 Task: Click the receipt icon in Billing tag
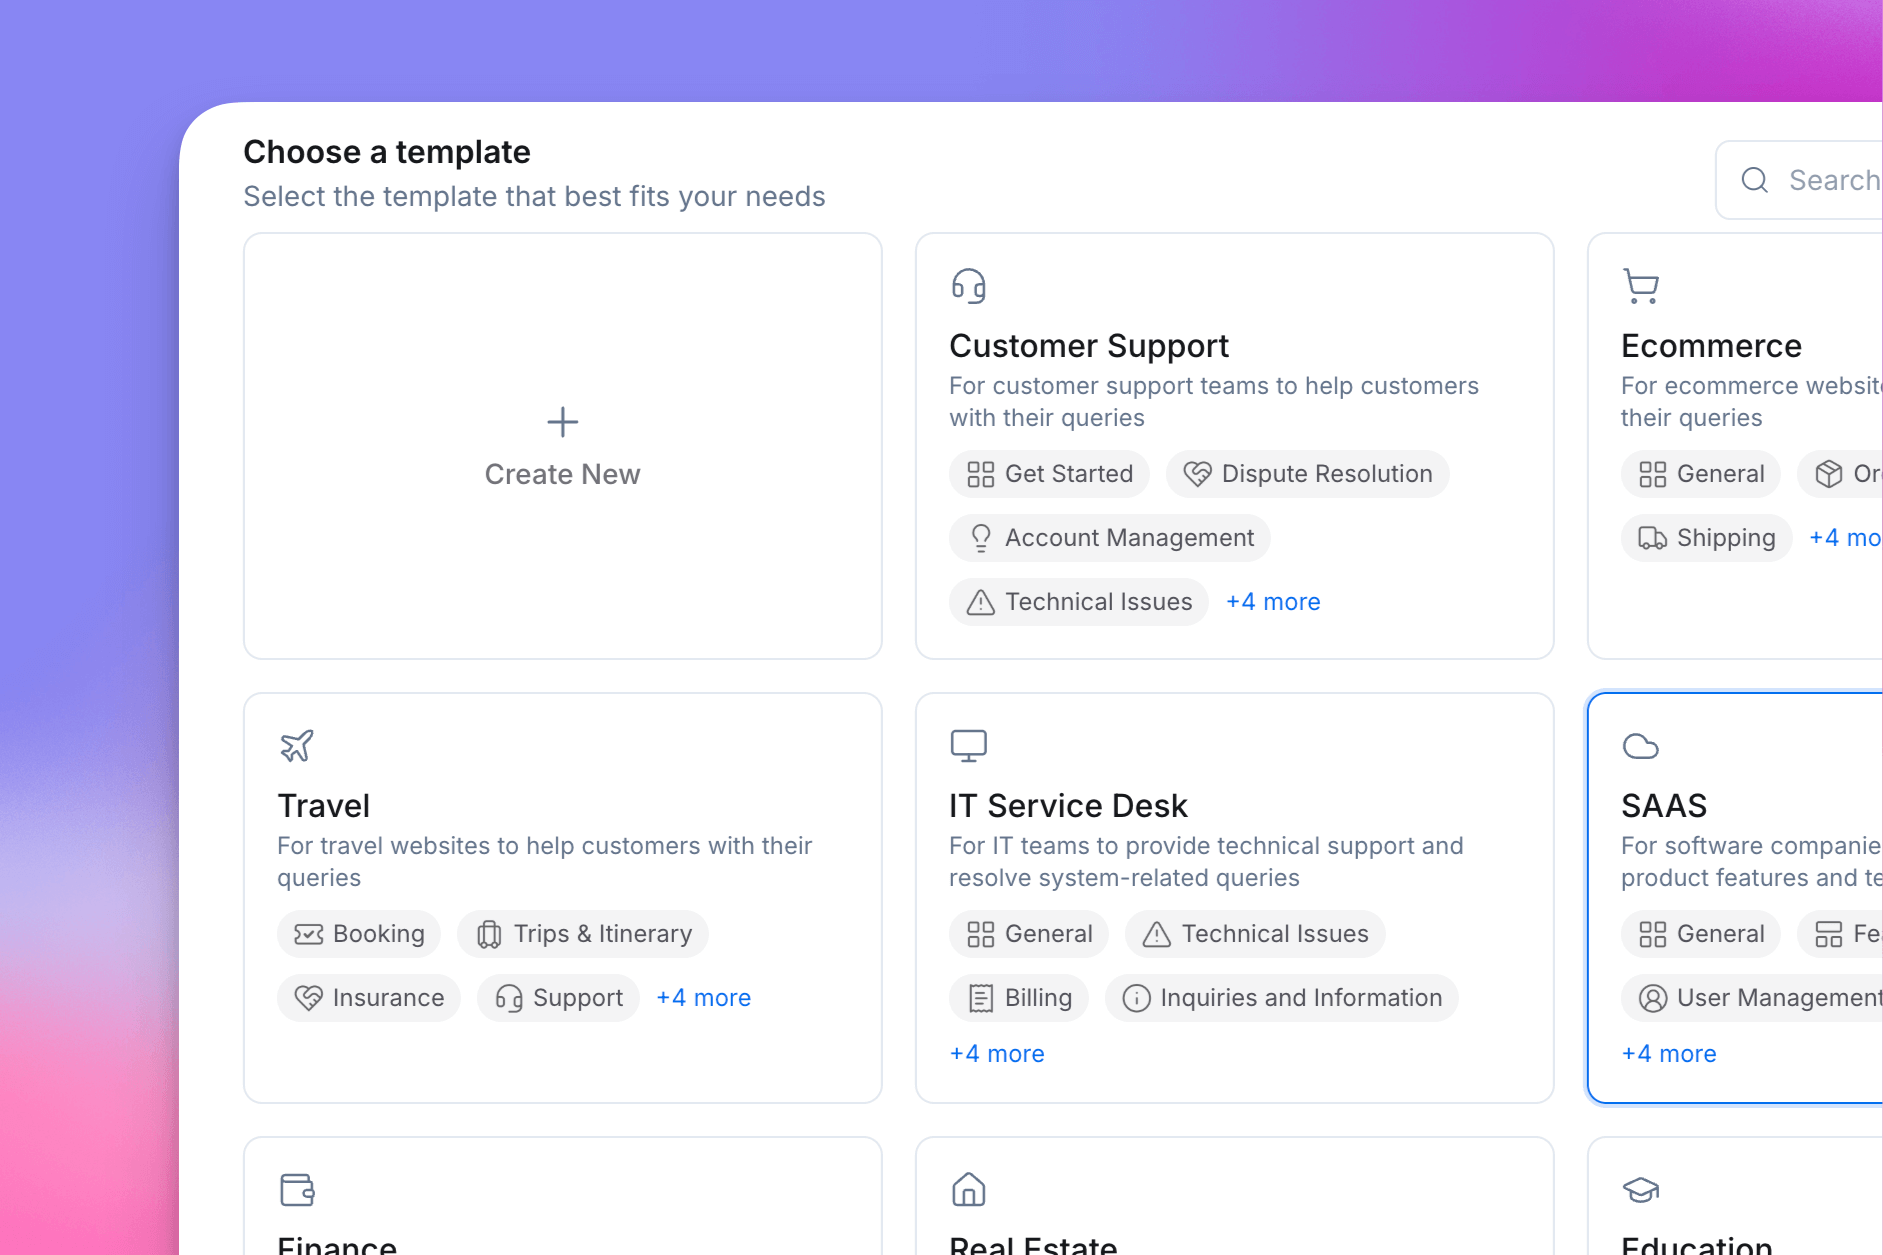pos(981,998)
